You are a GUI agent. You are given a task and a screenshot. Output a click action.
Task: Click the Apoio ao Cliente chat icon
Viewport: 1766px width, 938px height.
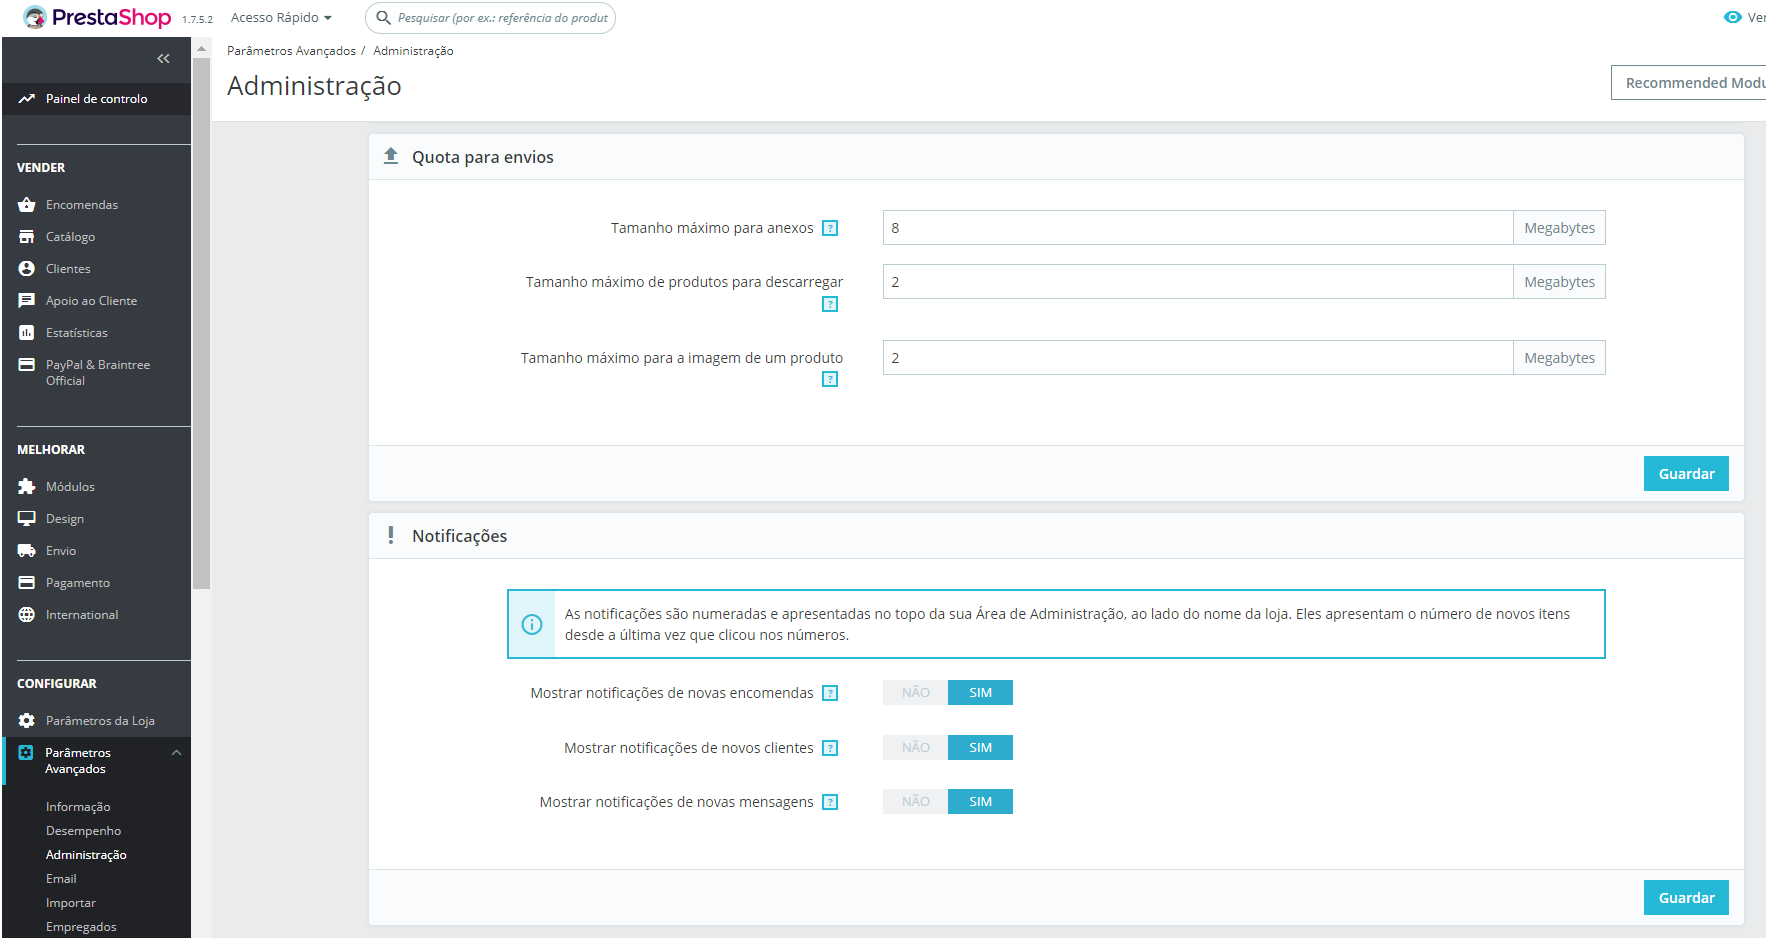[27, 301]
